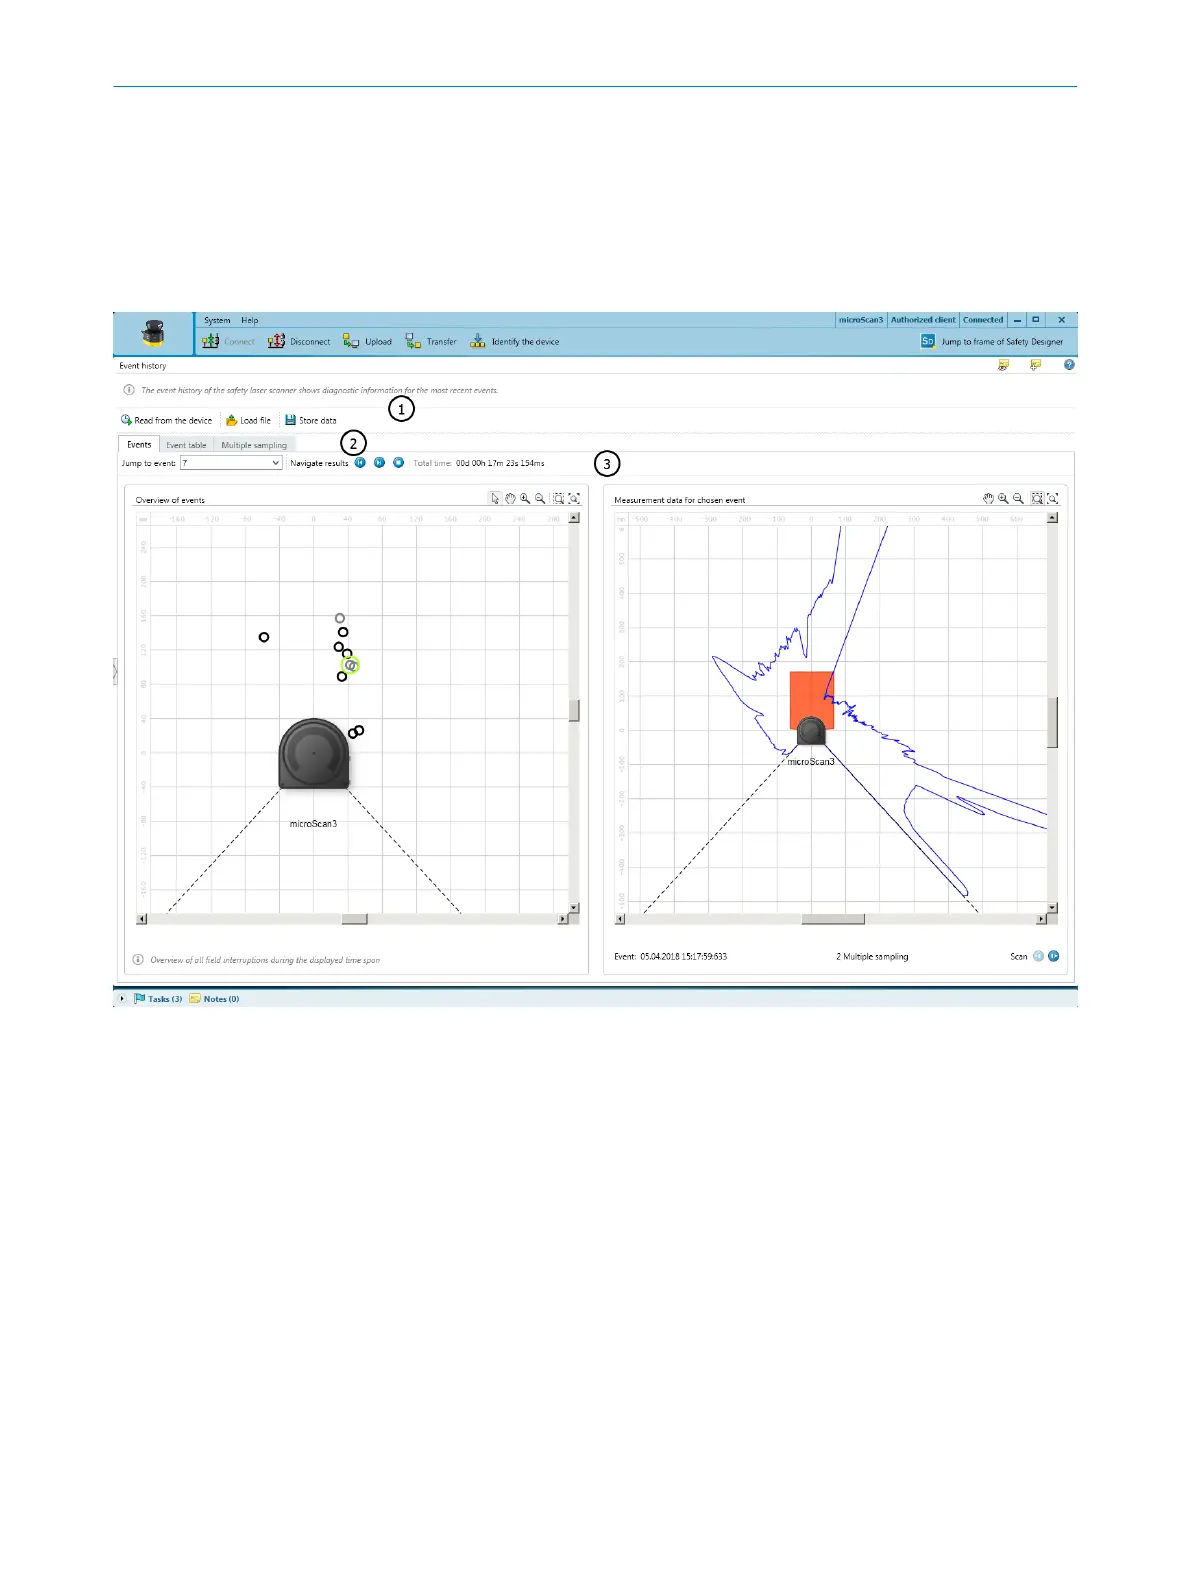Click the microScan3 device in Overview of events
1191x1584 pixels.
coord(314,753)
